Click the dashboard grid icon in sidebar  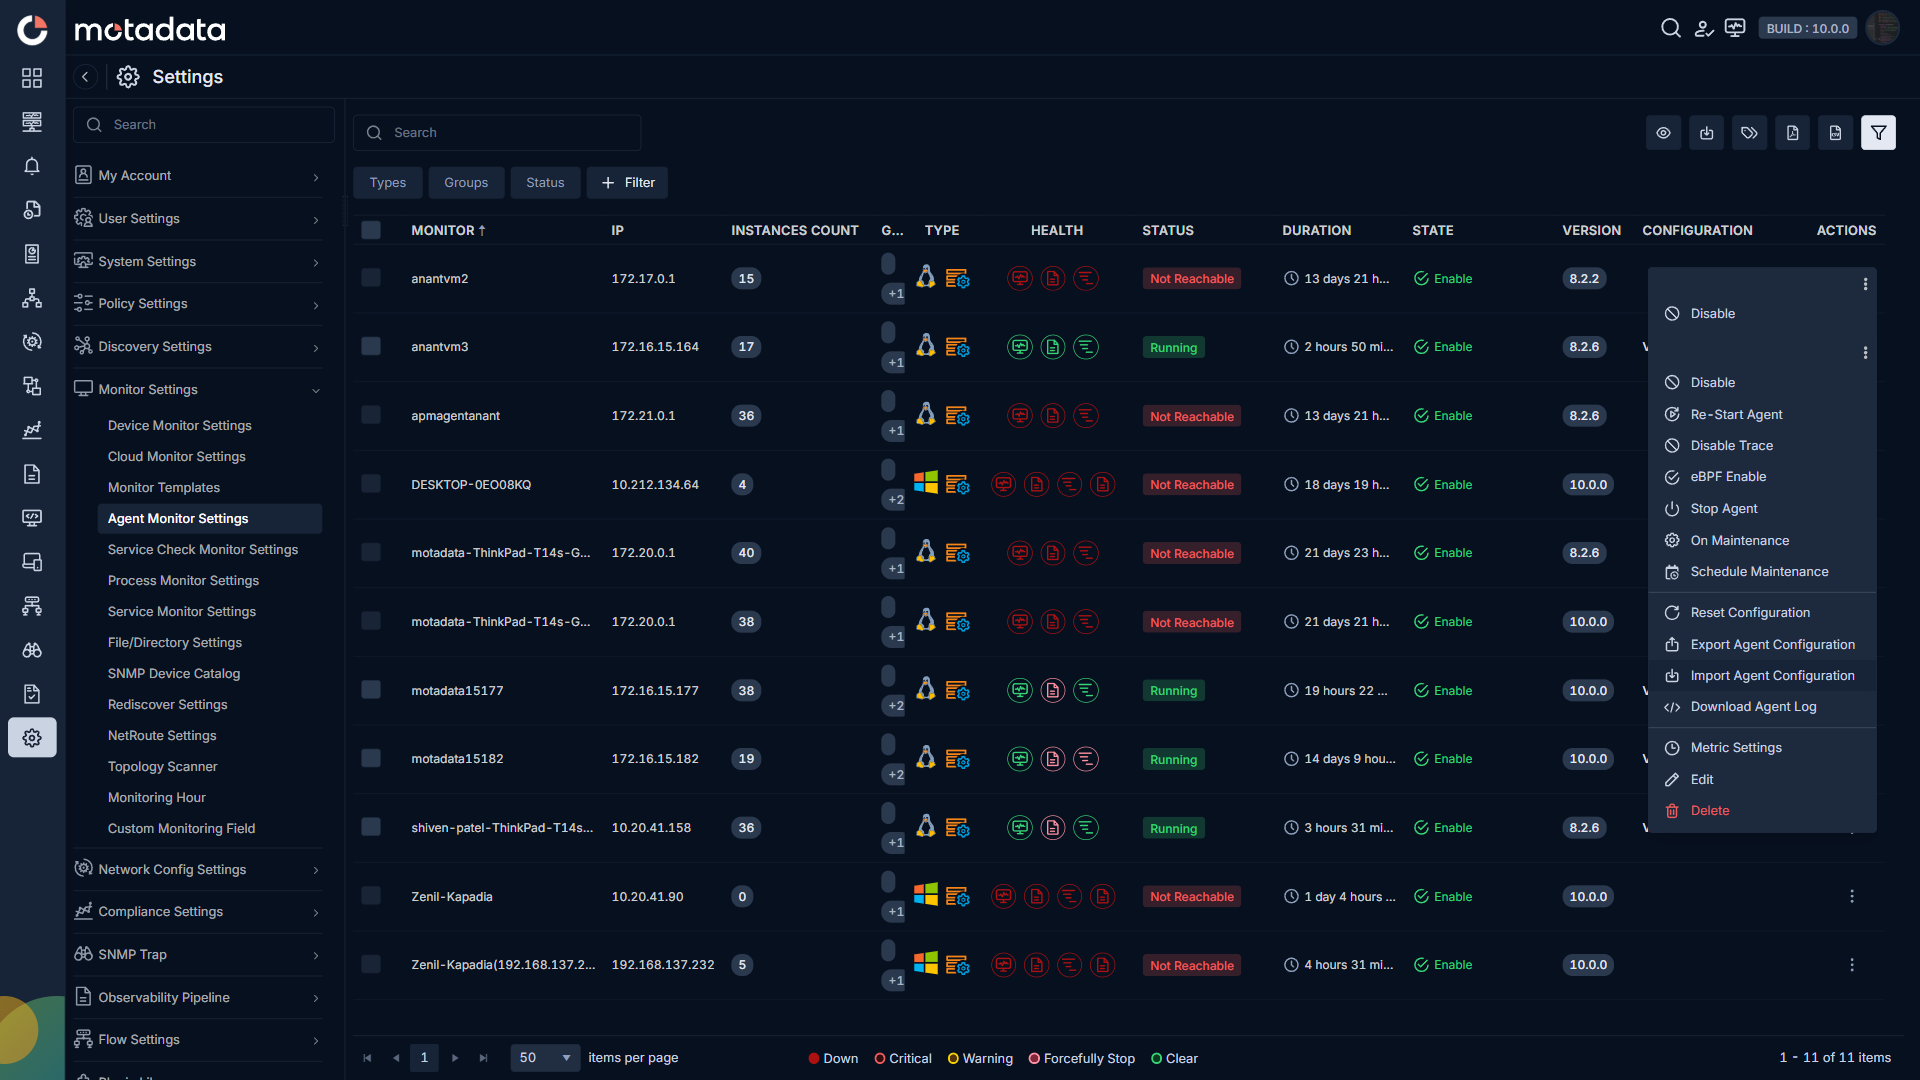tap(32, 78)
